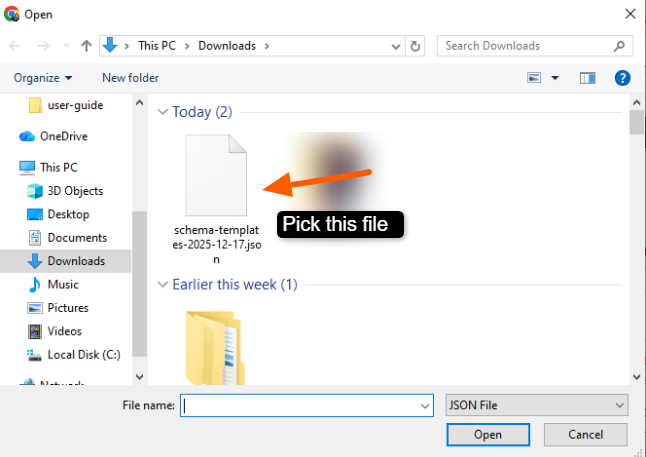Viewport: 646px width, 457px height.
Task: Select Downloads in the address path
Action: 227,46
